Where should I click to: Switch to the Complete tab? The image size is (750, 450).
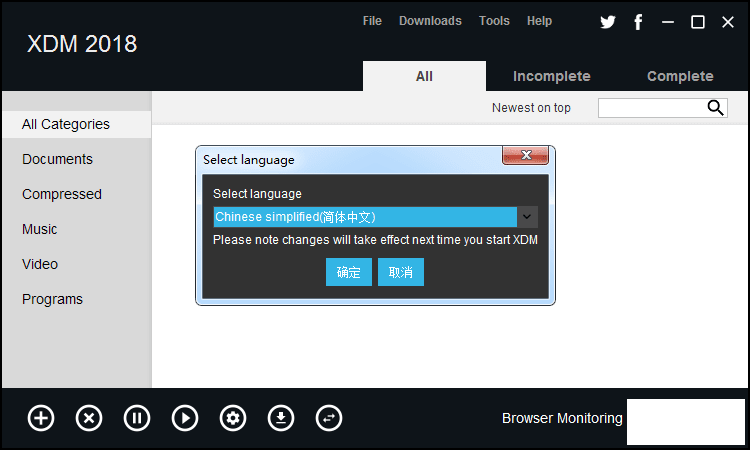coord(680,76)
